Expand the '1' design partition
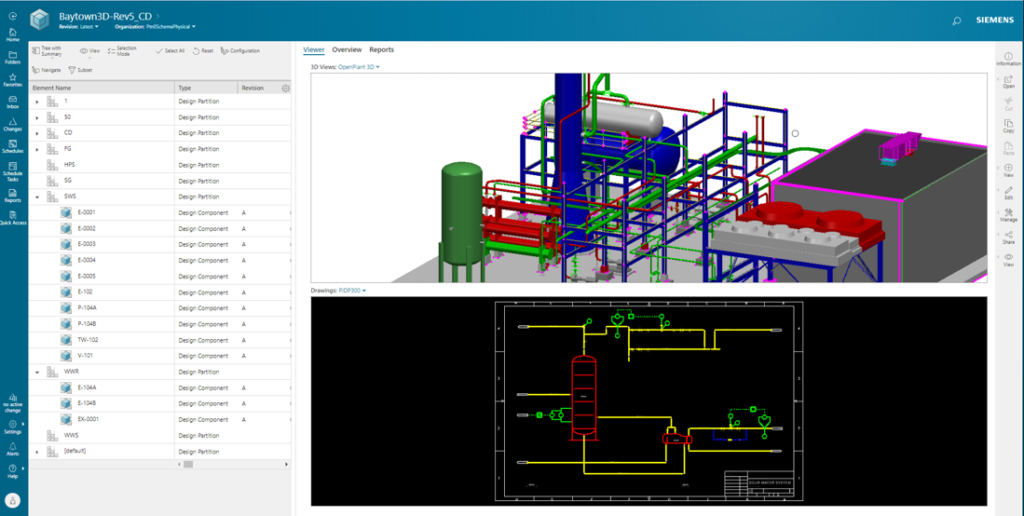Viewport: 1024px width, 516px height. [37, 102]
